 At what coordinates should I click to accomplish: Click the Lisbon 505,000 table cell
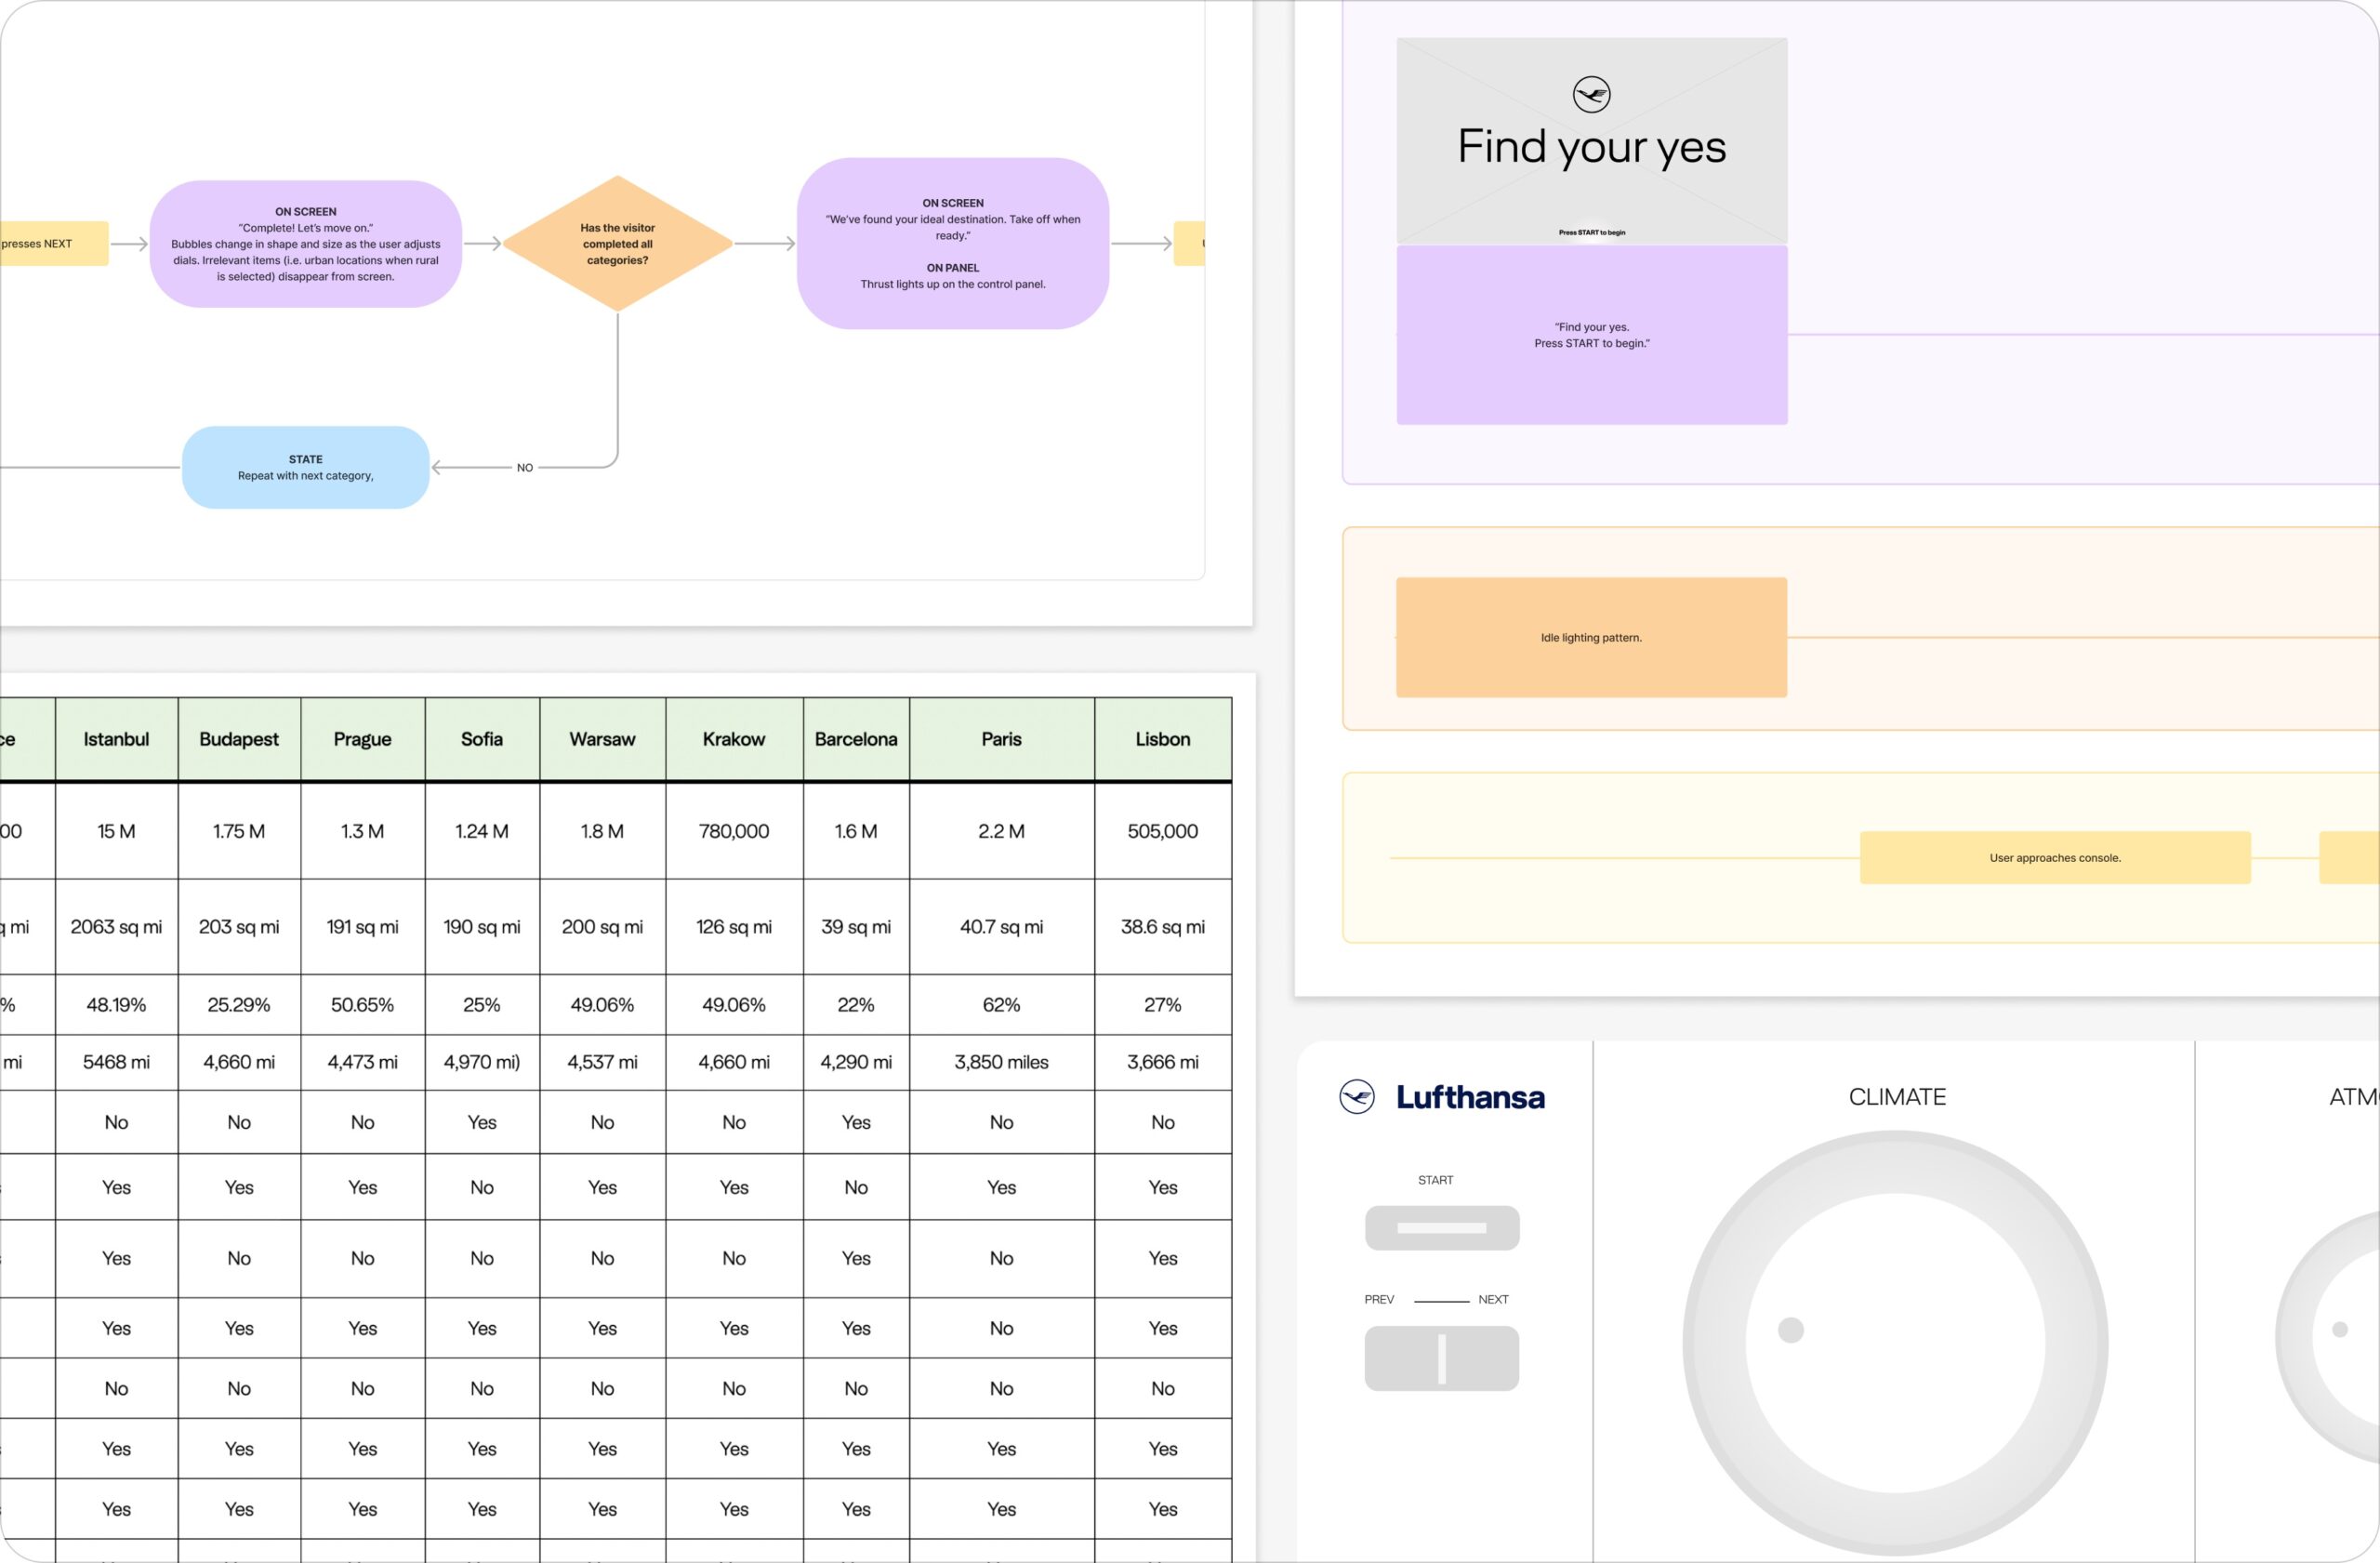(x=1162, y=831)
